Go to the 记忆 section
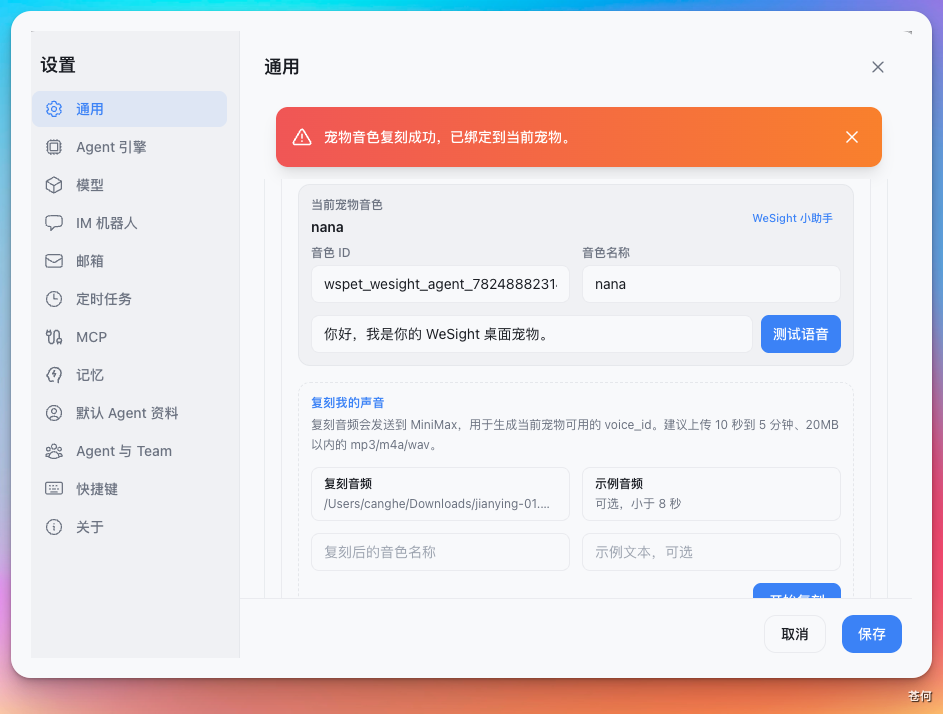This screenshot has height=714, width=943. coord(129,375)
